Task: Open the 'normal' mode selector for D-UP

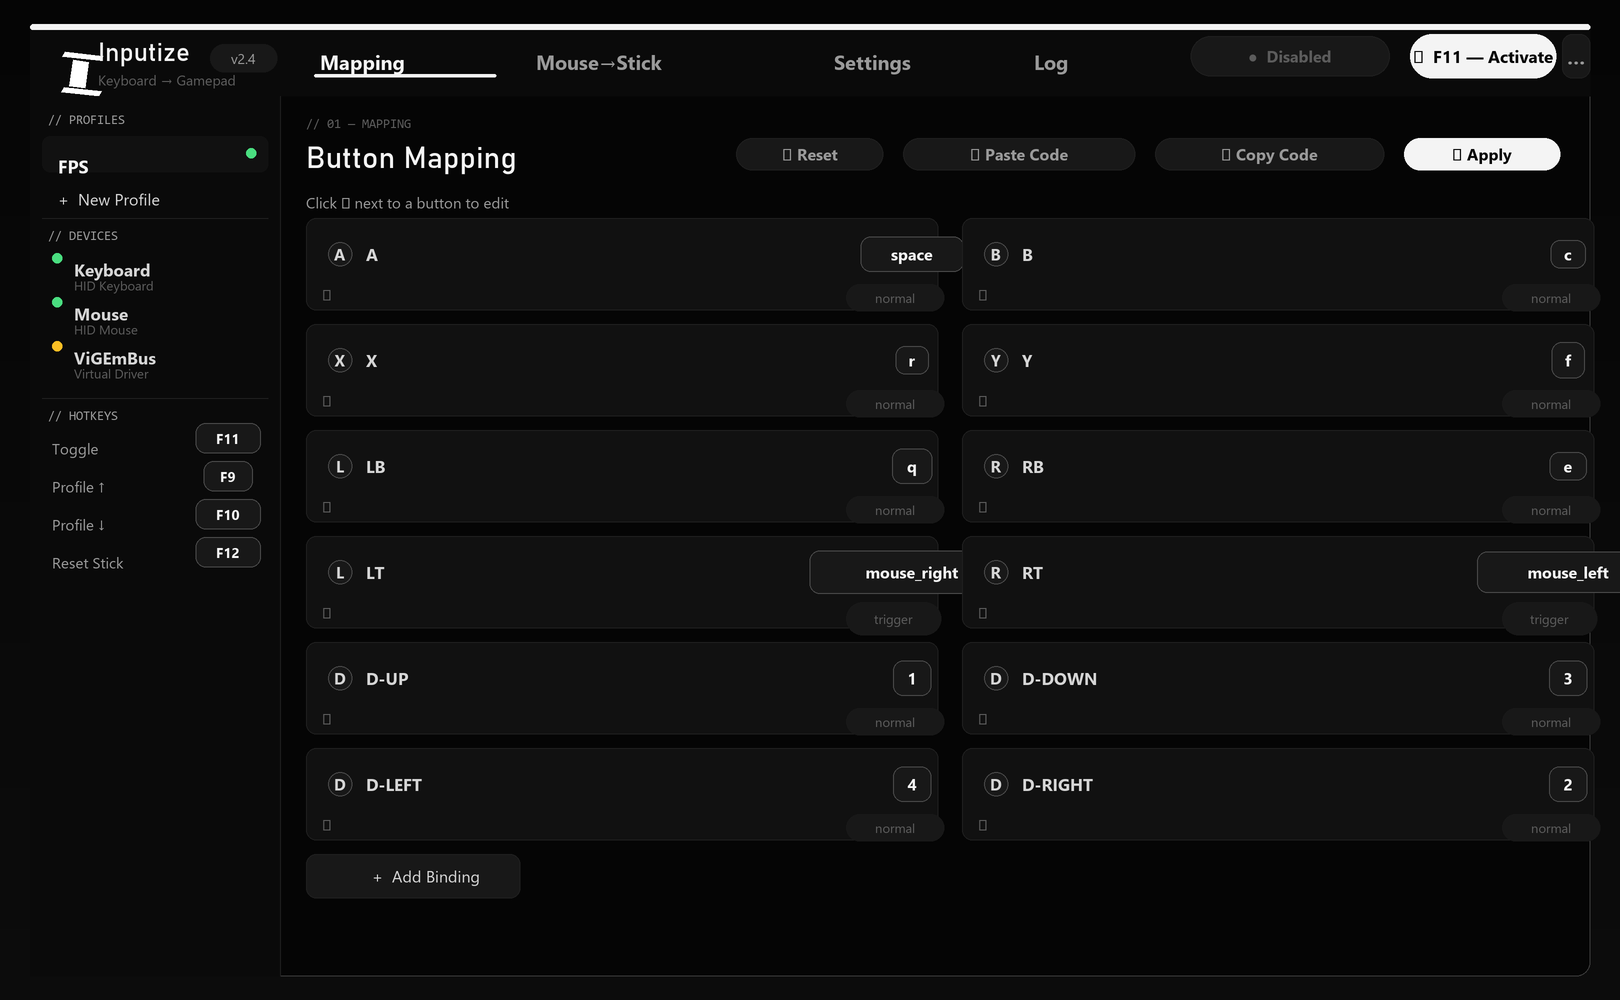Action: [895, 722]
